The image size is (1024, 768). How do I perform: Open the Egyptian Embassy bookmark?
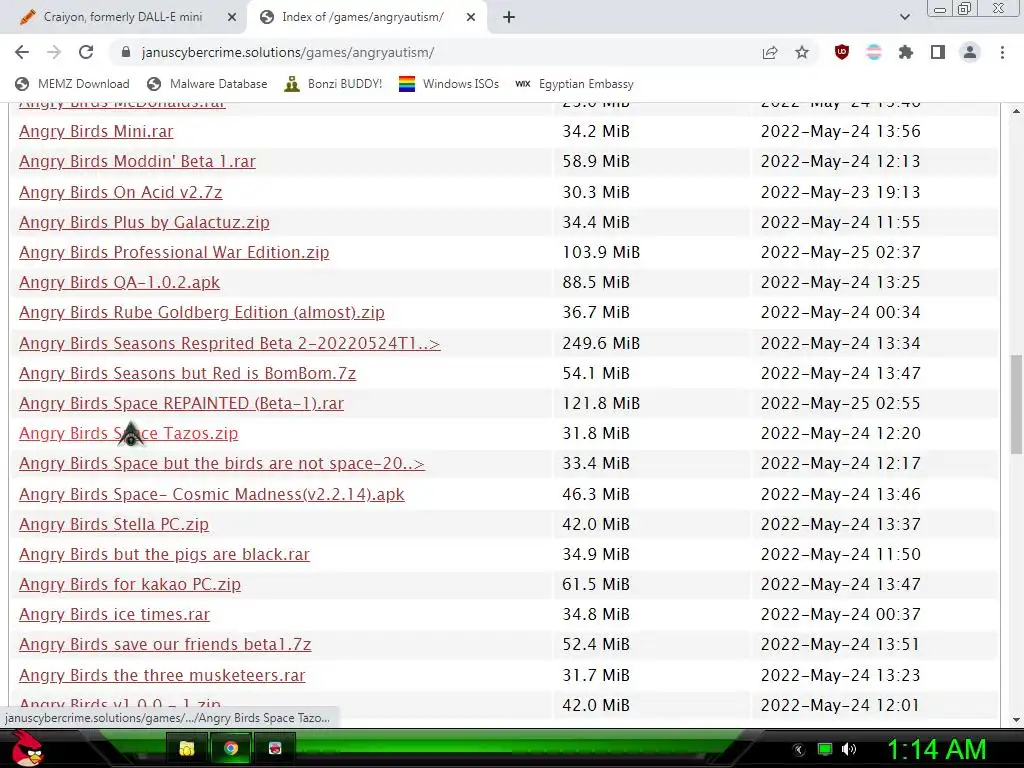click(574, 84)
